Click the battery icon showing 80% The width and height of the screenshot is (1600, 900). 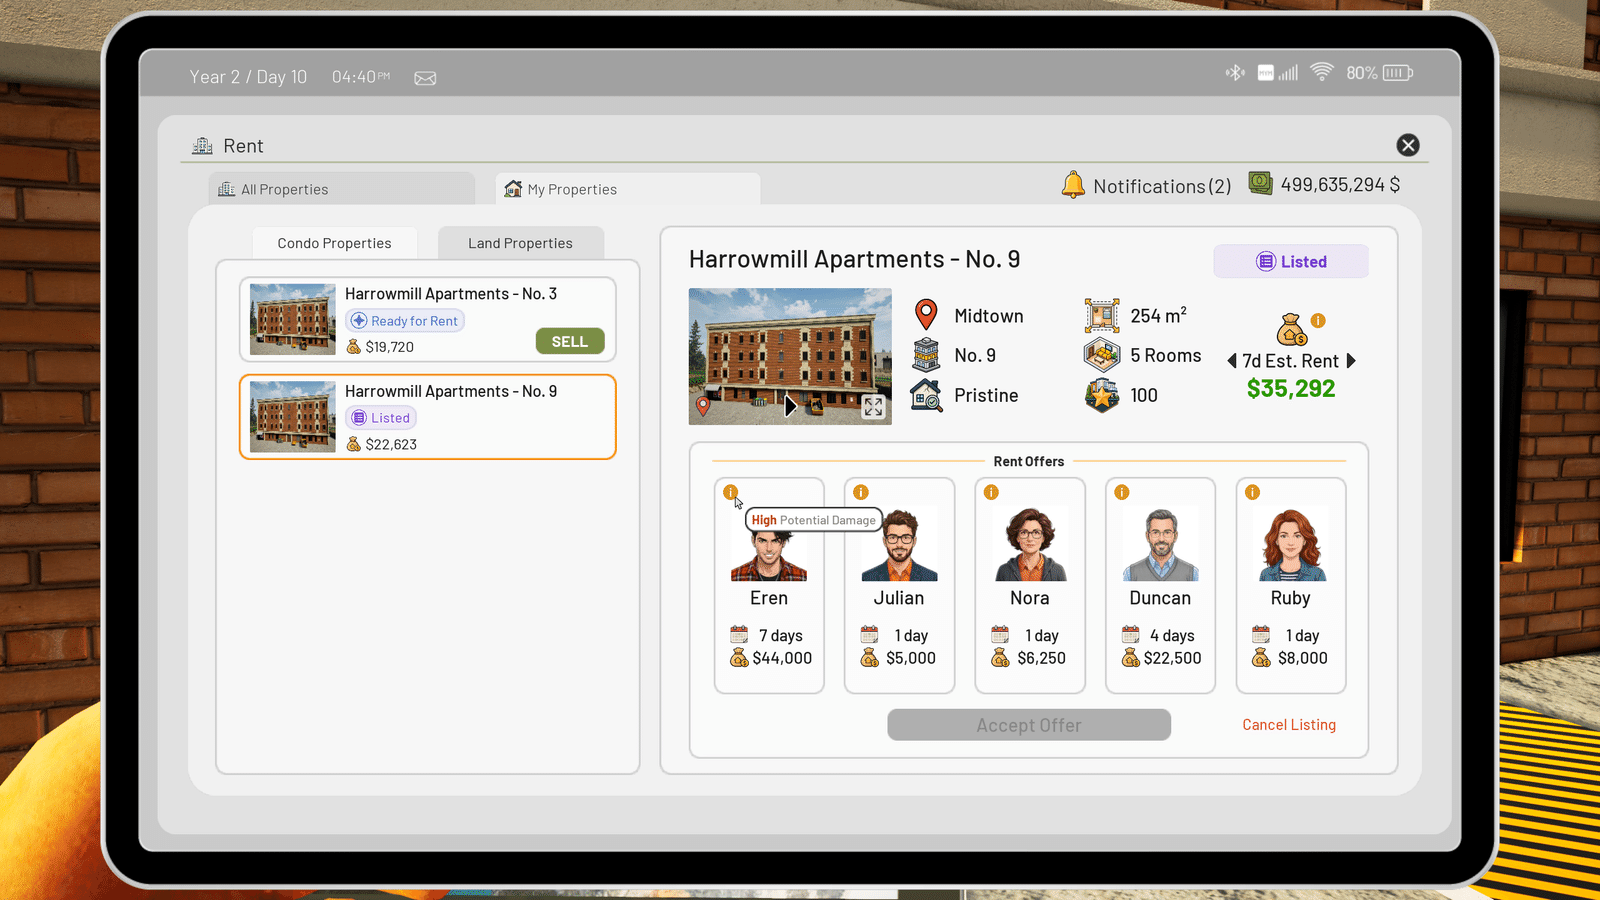pos(1397,73)
